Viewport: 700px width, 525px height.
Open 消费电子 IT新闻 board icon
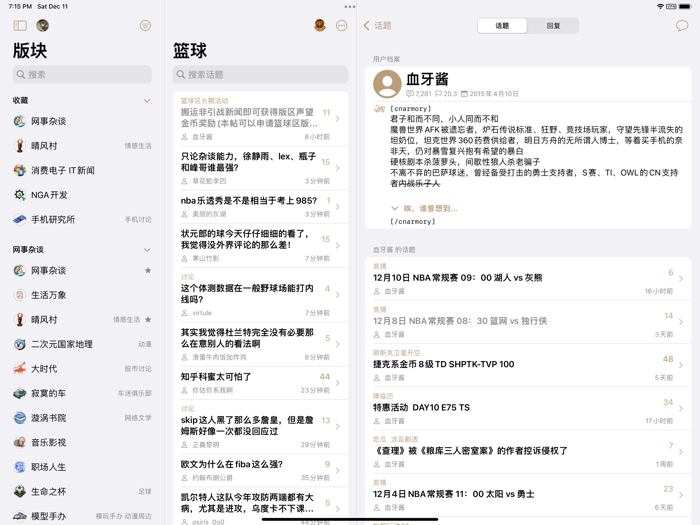(x=19, y=170)
